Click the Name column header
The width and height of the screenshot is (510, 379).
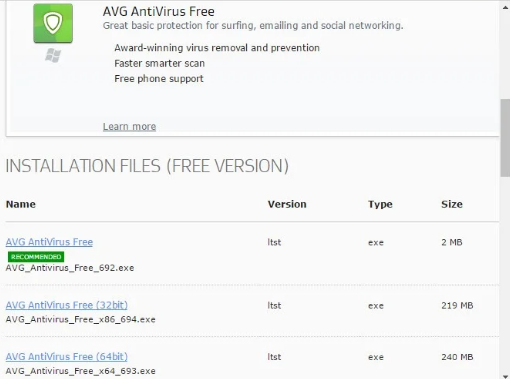21,204
